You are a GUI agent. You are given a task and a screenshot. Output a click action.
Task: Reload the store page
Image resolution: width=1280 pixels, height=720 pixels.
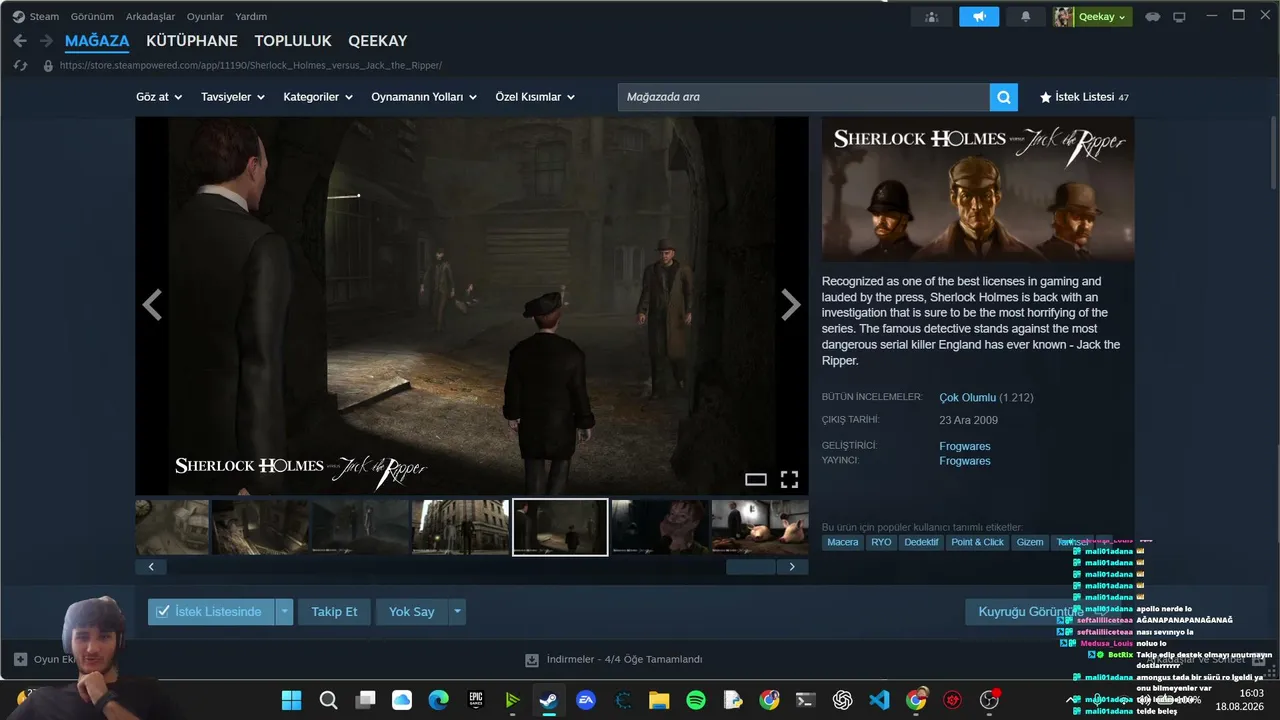20,66
